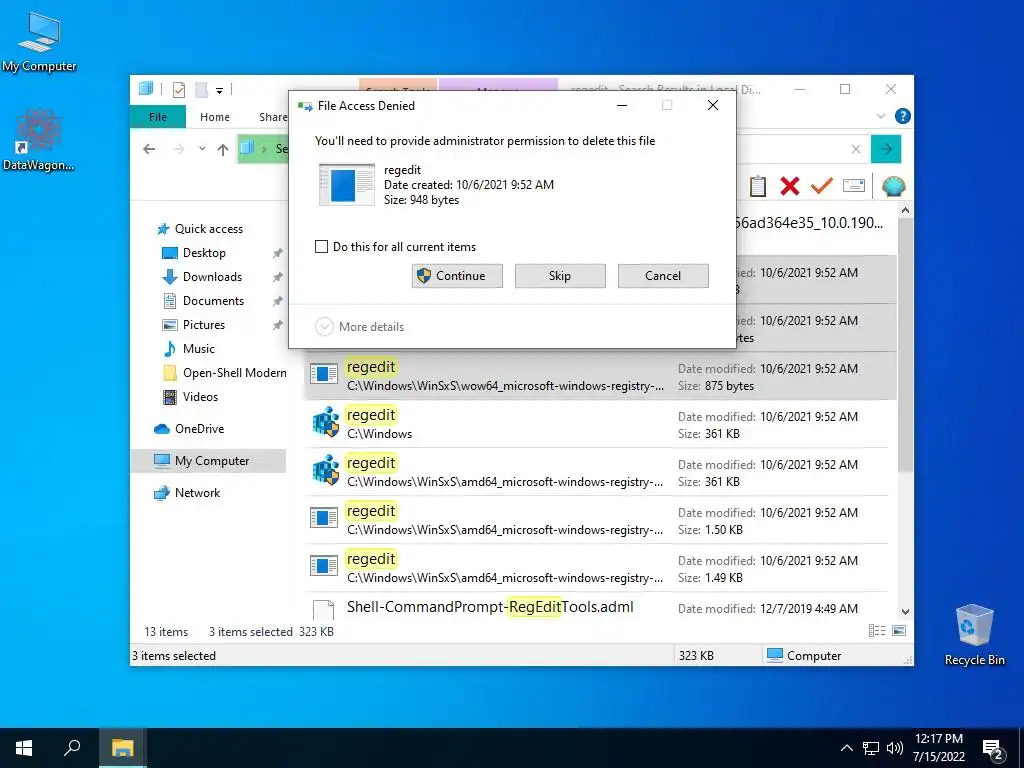Image resolution: width=1024 pixels, height=768 pixels.
Task: Click the green search go arrow
Action: (x=886, y=150)
